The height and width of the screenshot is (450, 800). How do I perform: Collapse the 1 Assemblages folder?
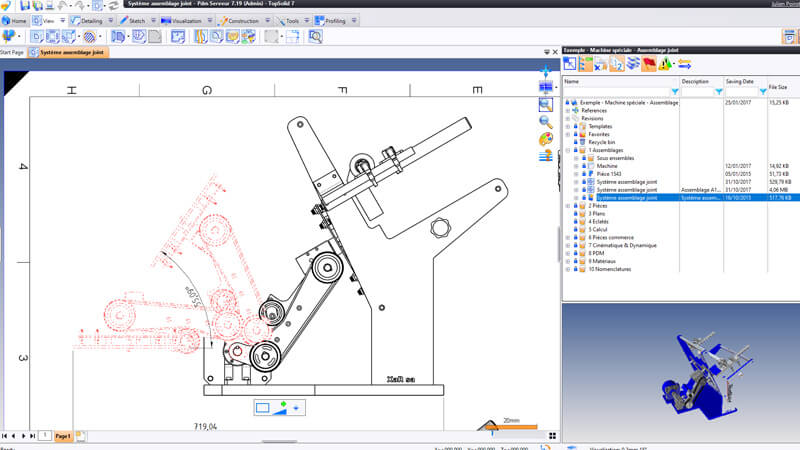click(x=567, y=150)
